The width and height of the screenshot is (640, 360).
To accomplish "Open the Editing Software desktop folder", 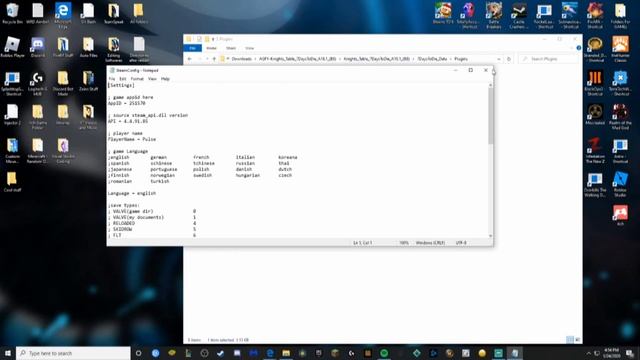I will (113, 50).
